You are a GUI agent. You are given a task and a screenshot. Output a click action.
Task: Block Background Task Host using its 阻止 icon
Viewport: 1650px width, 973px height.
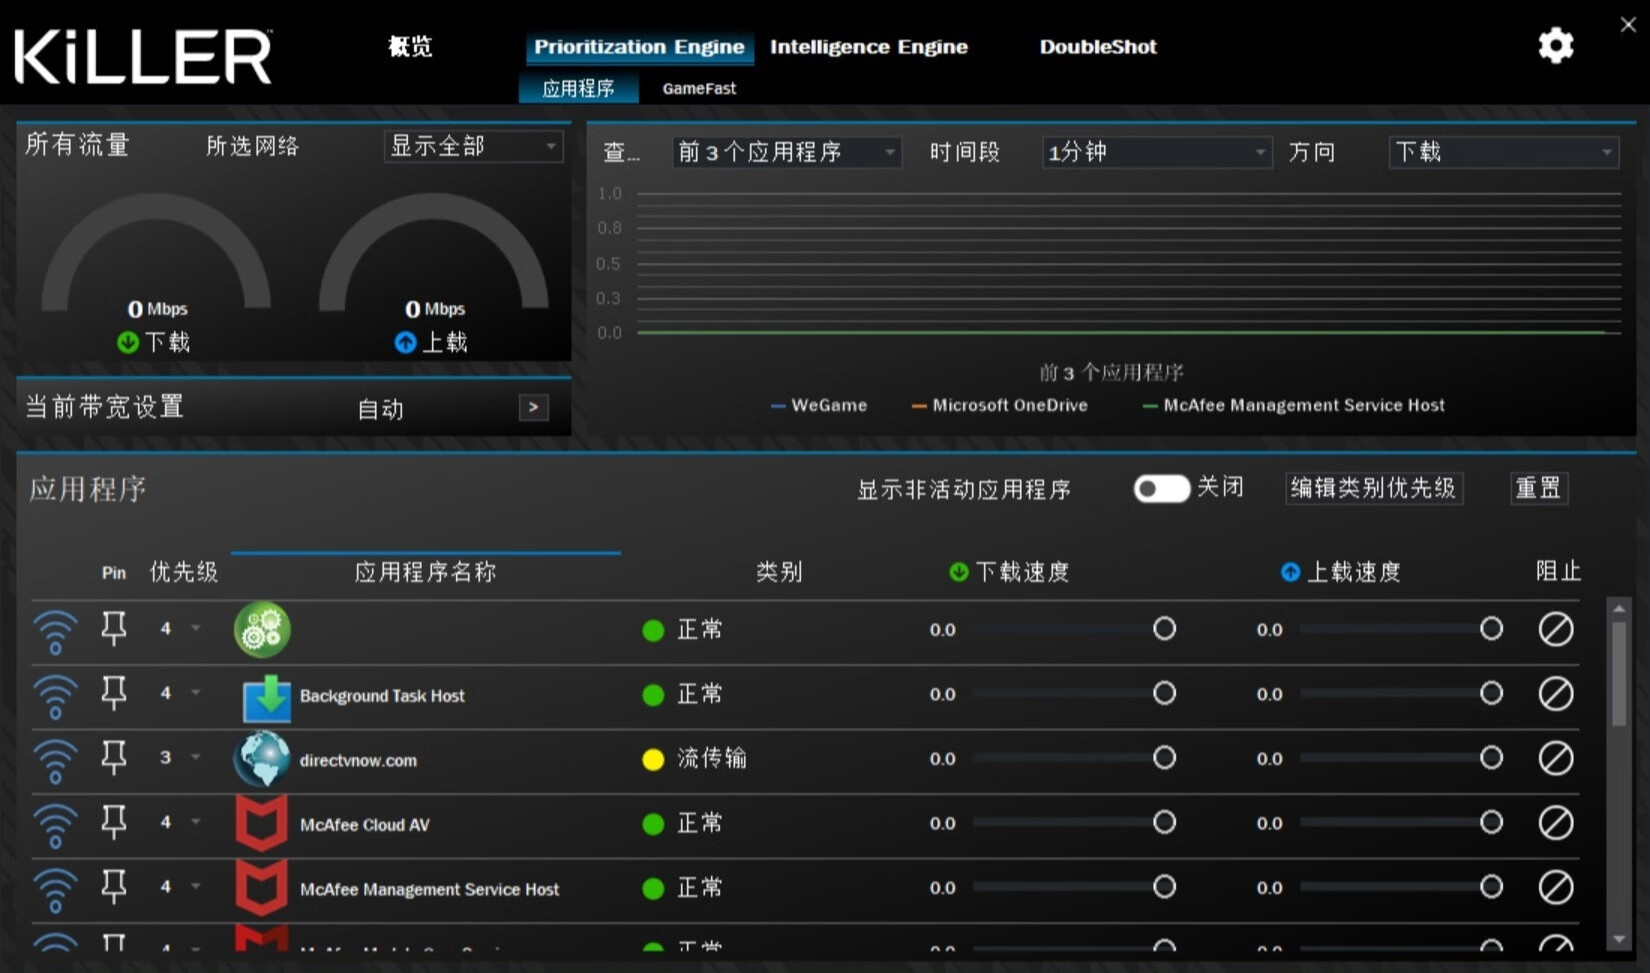[x=1556, y=692]
